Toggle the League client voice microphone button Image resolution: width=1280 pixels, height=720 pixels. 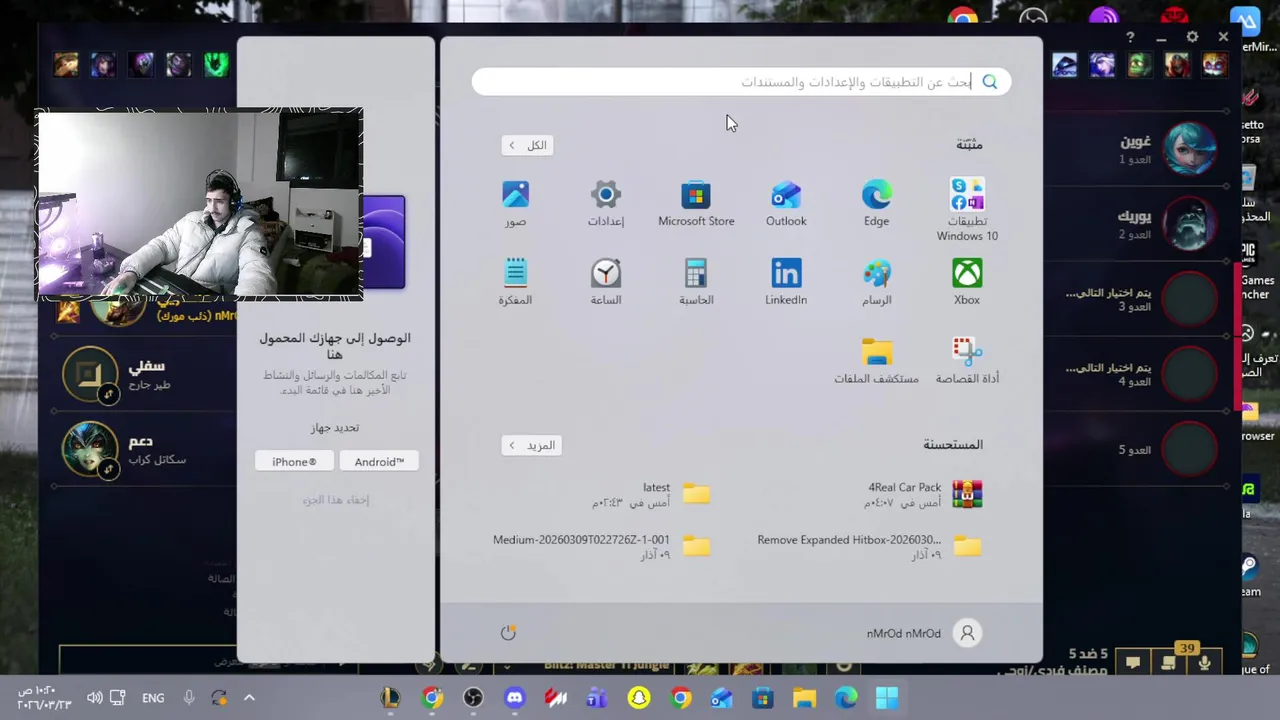1205,662
